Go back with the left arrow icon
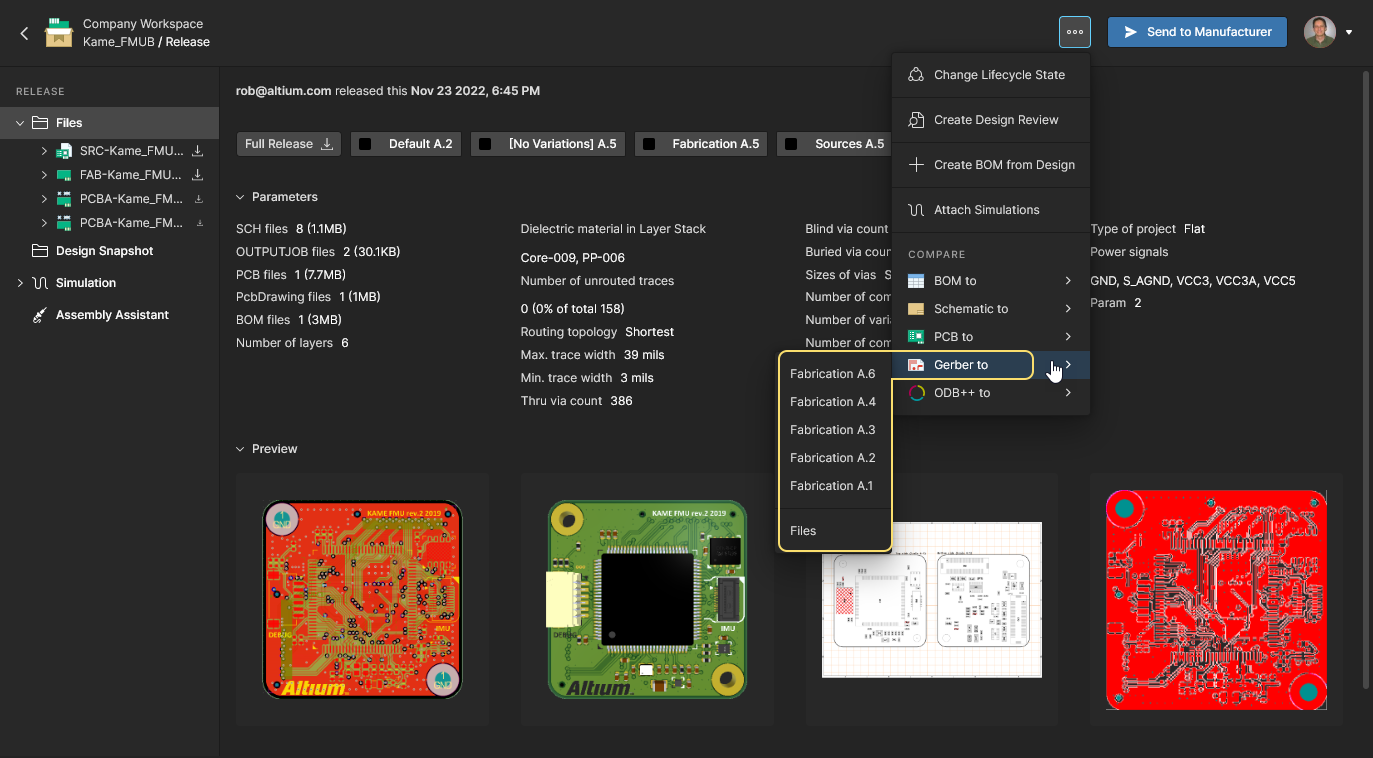Screen dimensions: 1373x758 click(x=24, y=33)
